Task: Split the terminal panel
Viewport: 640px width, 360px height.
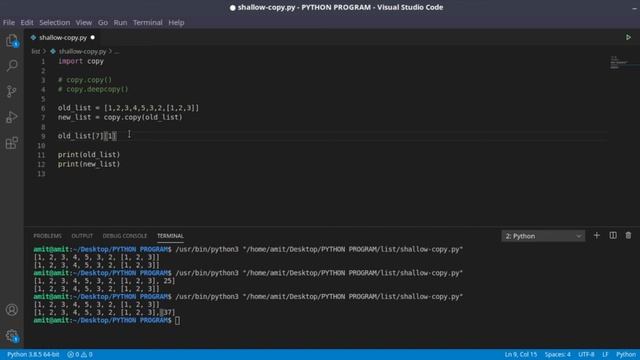Action: click(x=613, y=236)
